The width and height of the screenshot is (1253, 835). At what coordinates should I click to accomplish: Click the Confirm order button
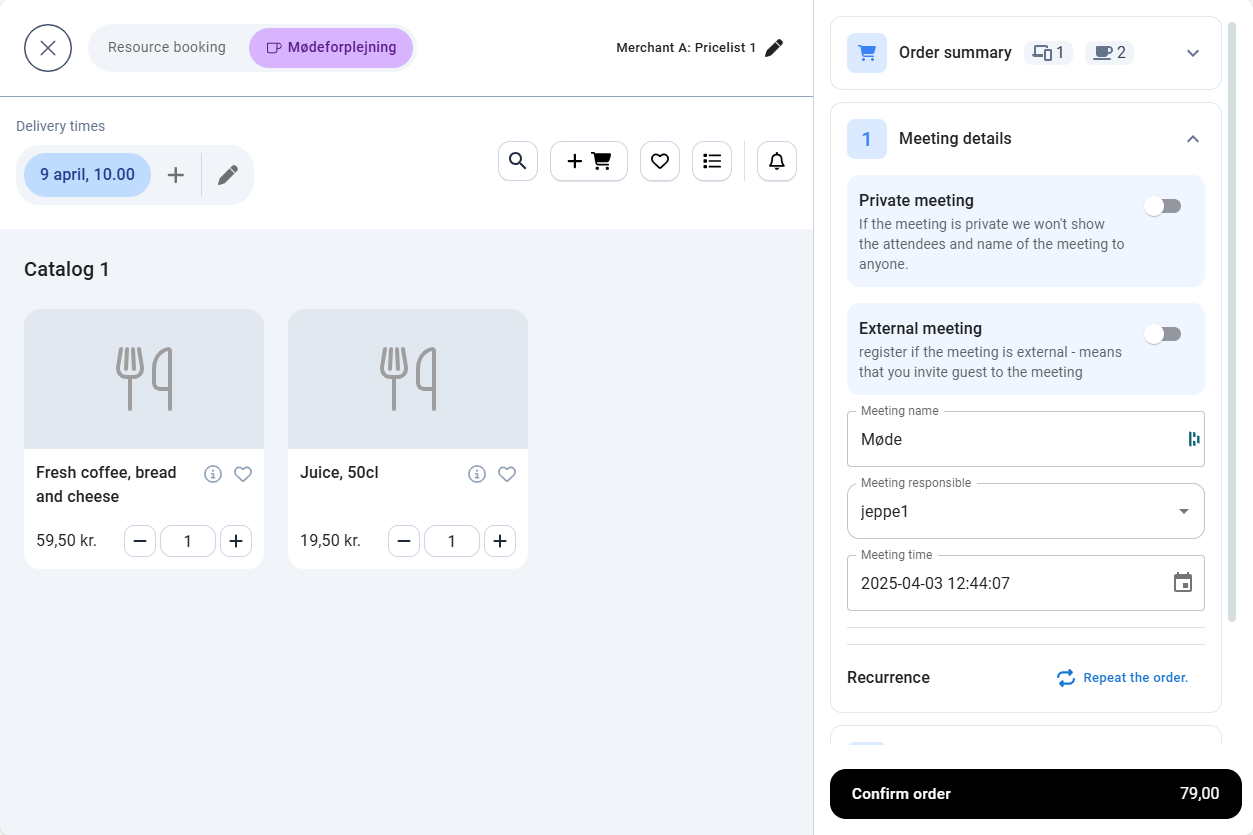[1036, 794]
